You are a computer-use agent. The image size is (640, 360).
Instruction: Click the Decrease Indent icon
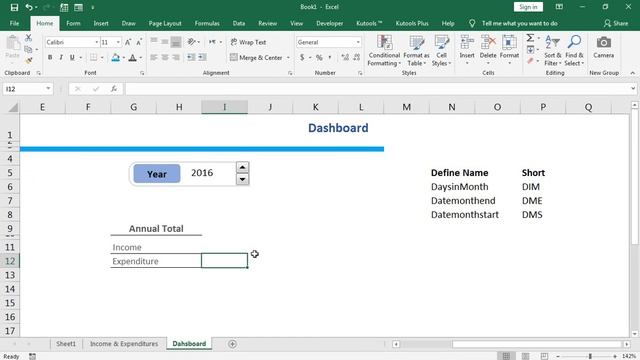191,57
